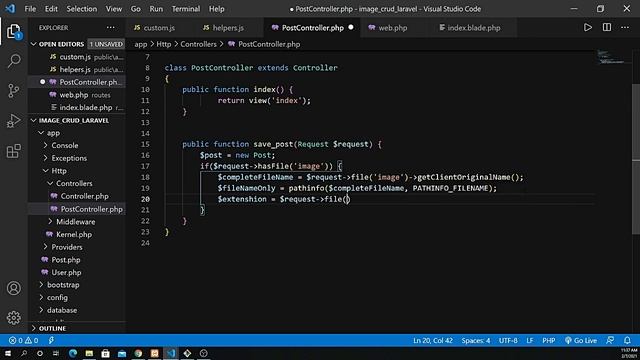The image size is (640, 360).
Task: Open the notifications bell in status bar
Action: (x=627, y=340)
